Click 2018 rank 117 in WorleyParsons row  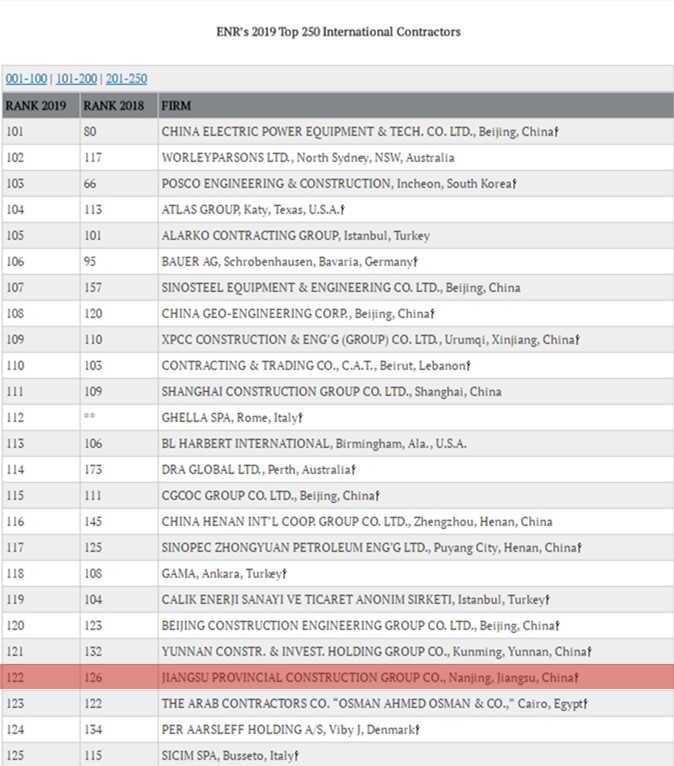pyautogui.click(x=119, y=157)
